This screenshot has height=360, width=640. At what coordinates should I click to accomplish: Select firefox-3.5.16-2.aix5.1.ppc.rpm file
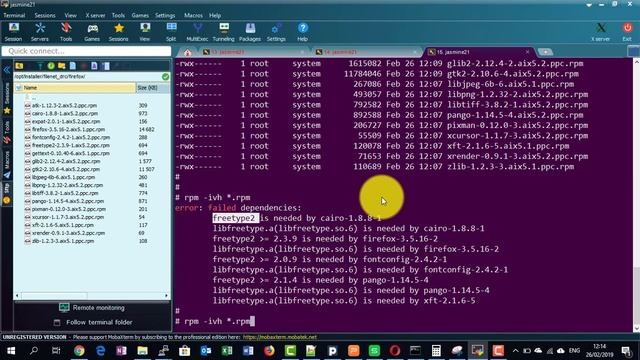pos(68,129)
